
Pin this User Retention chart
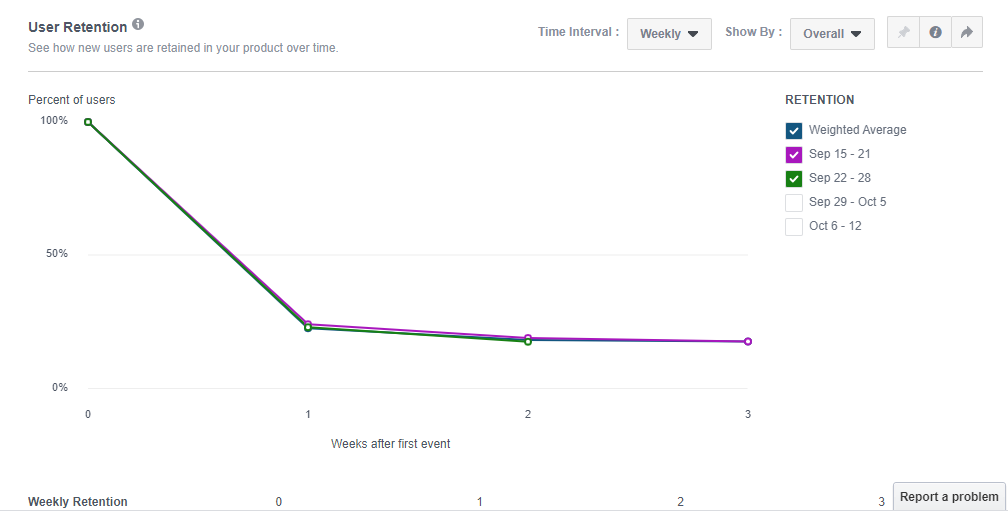click(x=903, y=33)
